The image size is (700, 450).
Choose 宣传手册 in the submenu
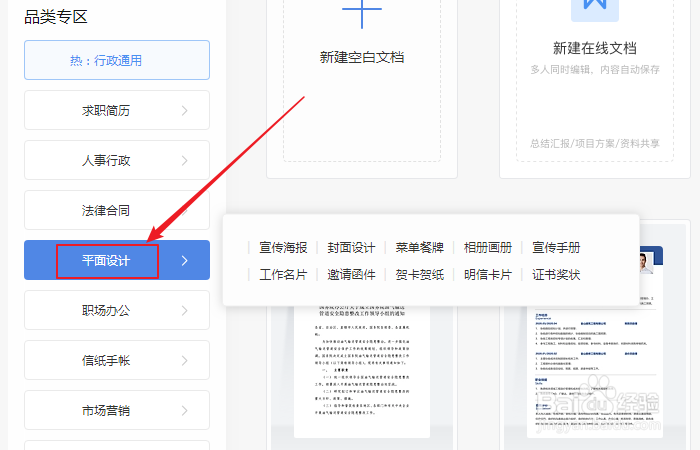coord(556,248)
